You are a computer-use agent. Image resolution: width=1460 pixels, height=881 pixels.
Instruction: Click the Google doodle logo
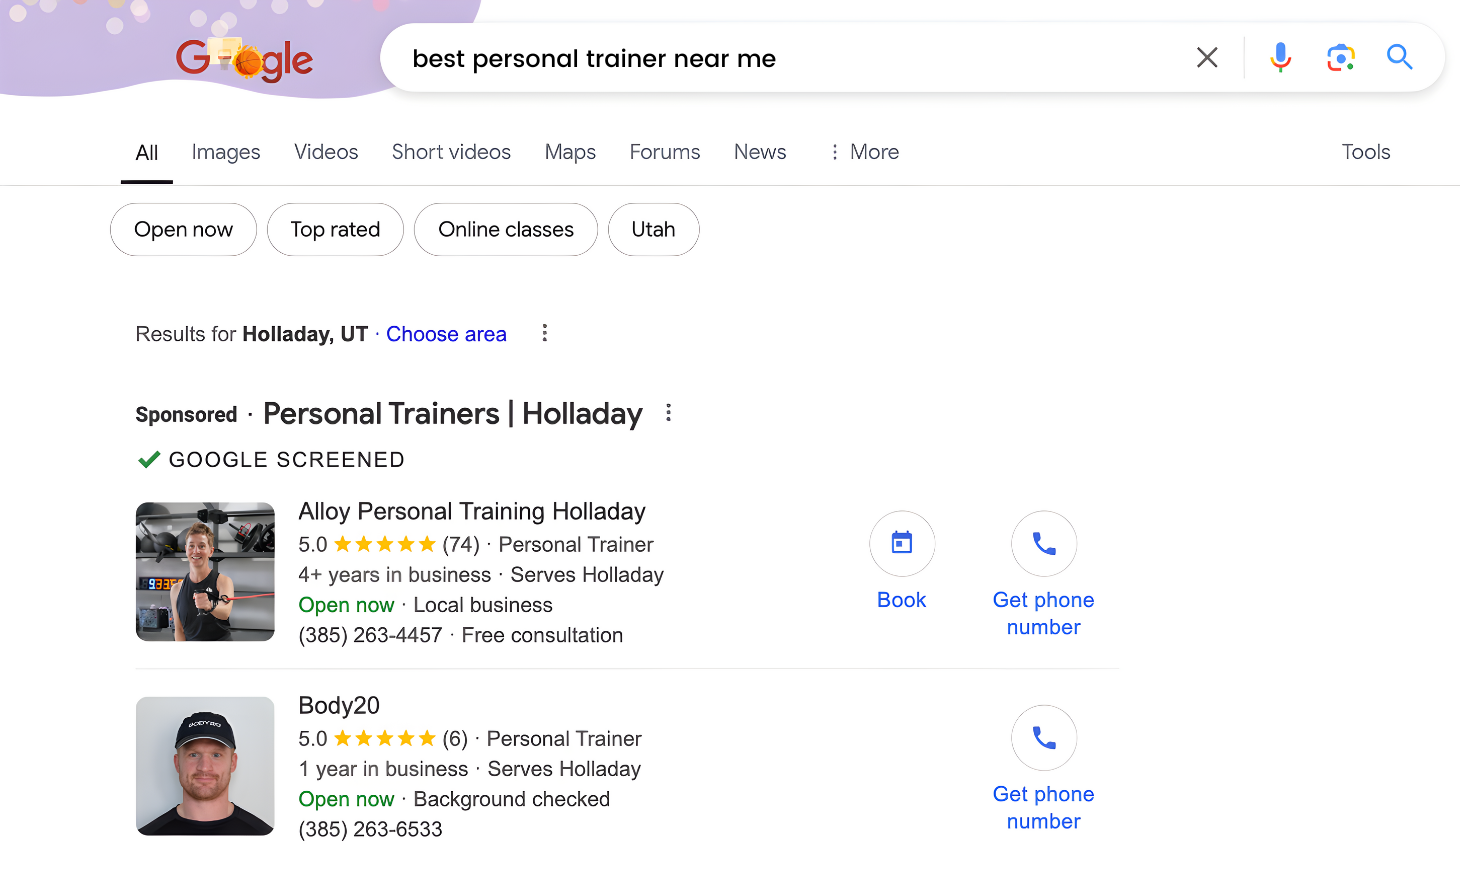pos(244,60)
